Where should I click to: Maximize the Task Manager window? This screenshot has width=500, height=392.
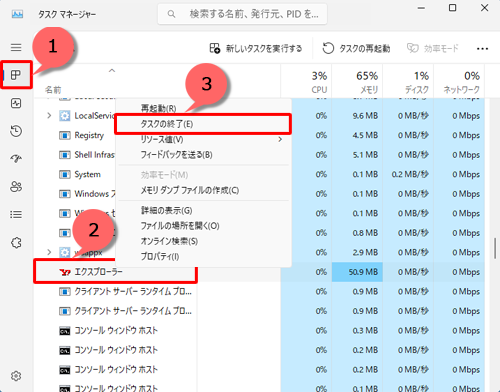coord(452,8)
